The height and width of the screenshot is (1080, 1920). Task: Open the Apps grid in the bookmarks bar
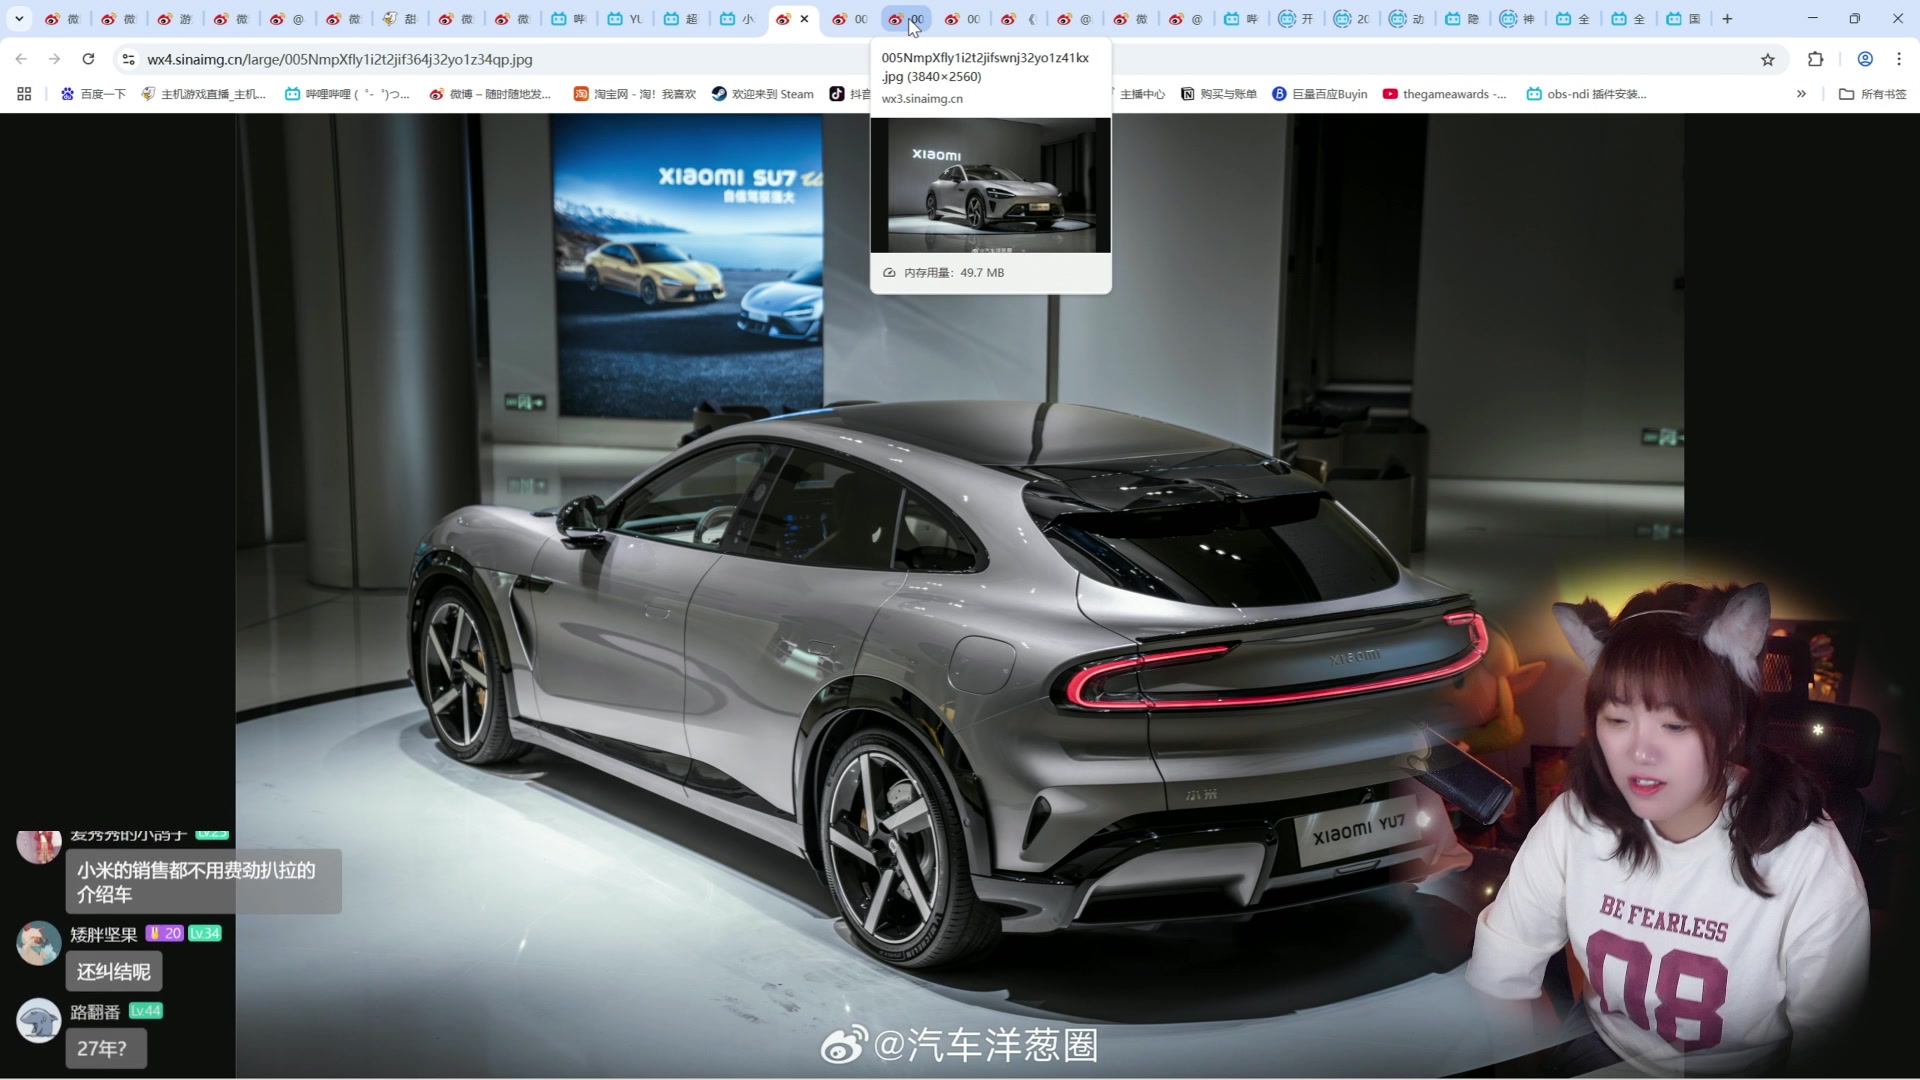24,94
